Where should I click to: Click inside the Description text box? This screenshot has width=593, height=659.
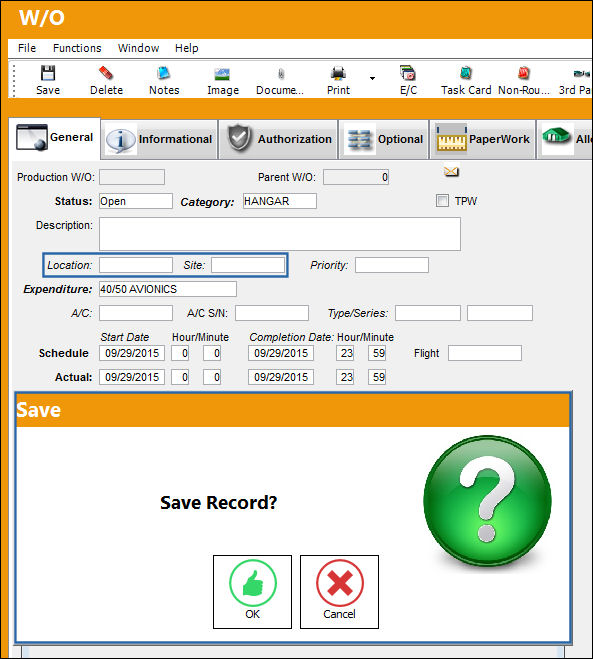(x=280, y=234)
